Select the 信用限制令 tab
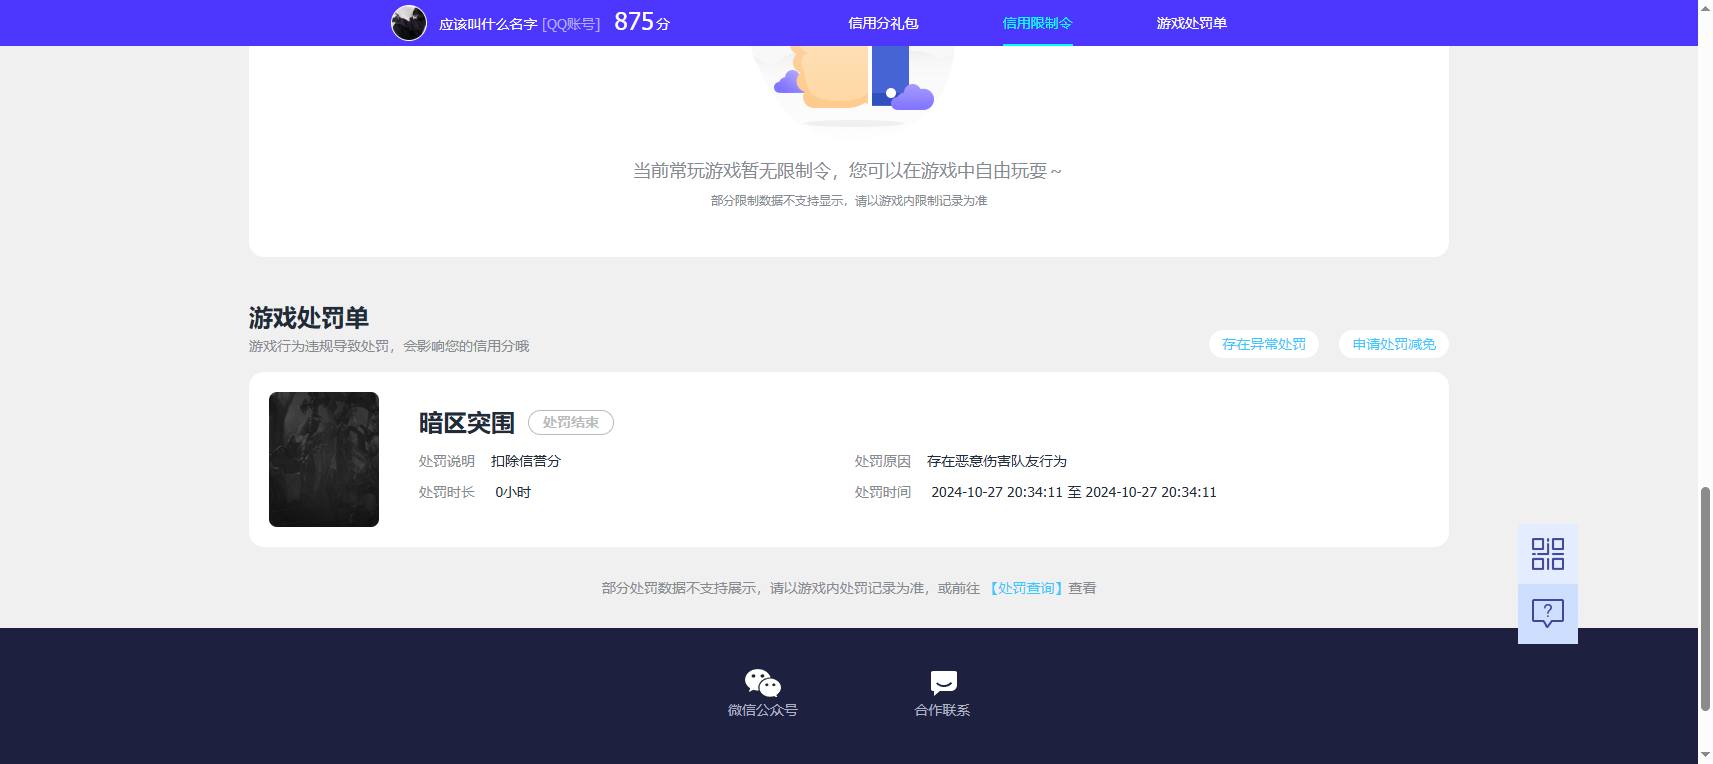Viewport: 1713px width, 764px height. coord(1037,23)
